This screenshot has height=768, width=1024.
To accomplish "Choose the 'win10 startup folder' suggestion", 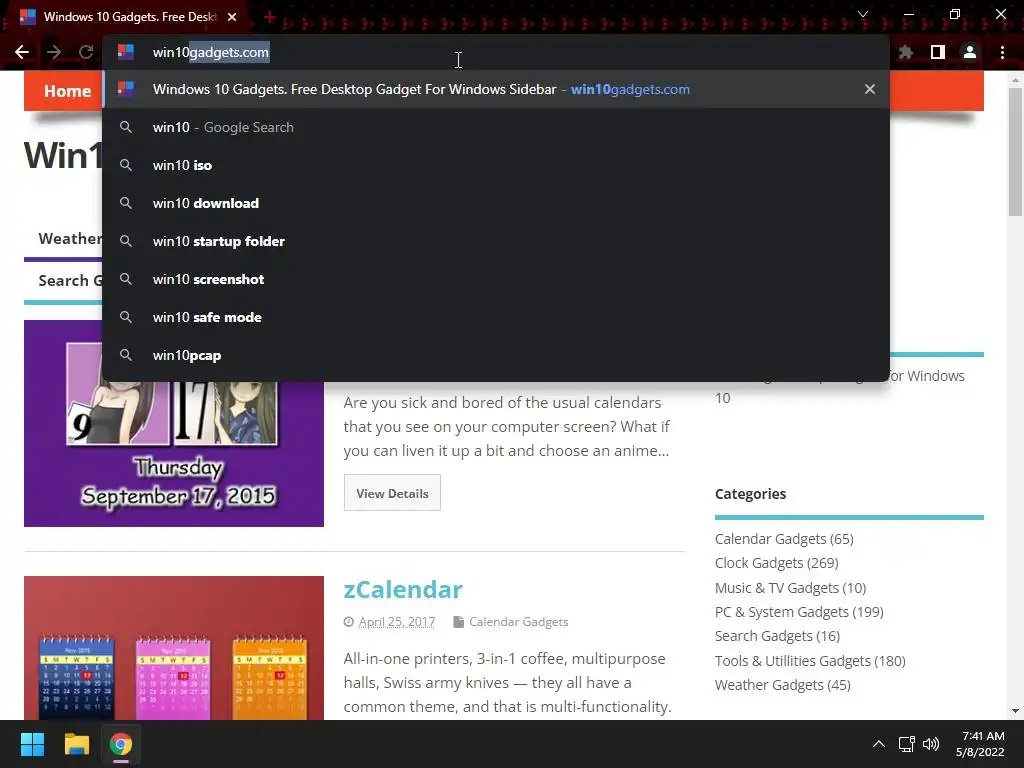I will (496, 241).
